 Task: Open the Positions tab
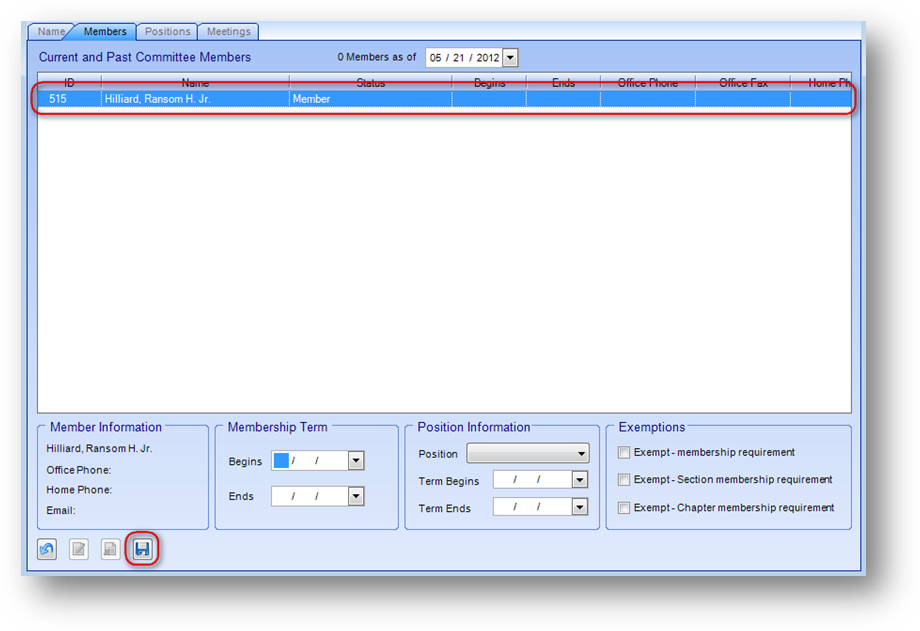[x=167, y=32]
